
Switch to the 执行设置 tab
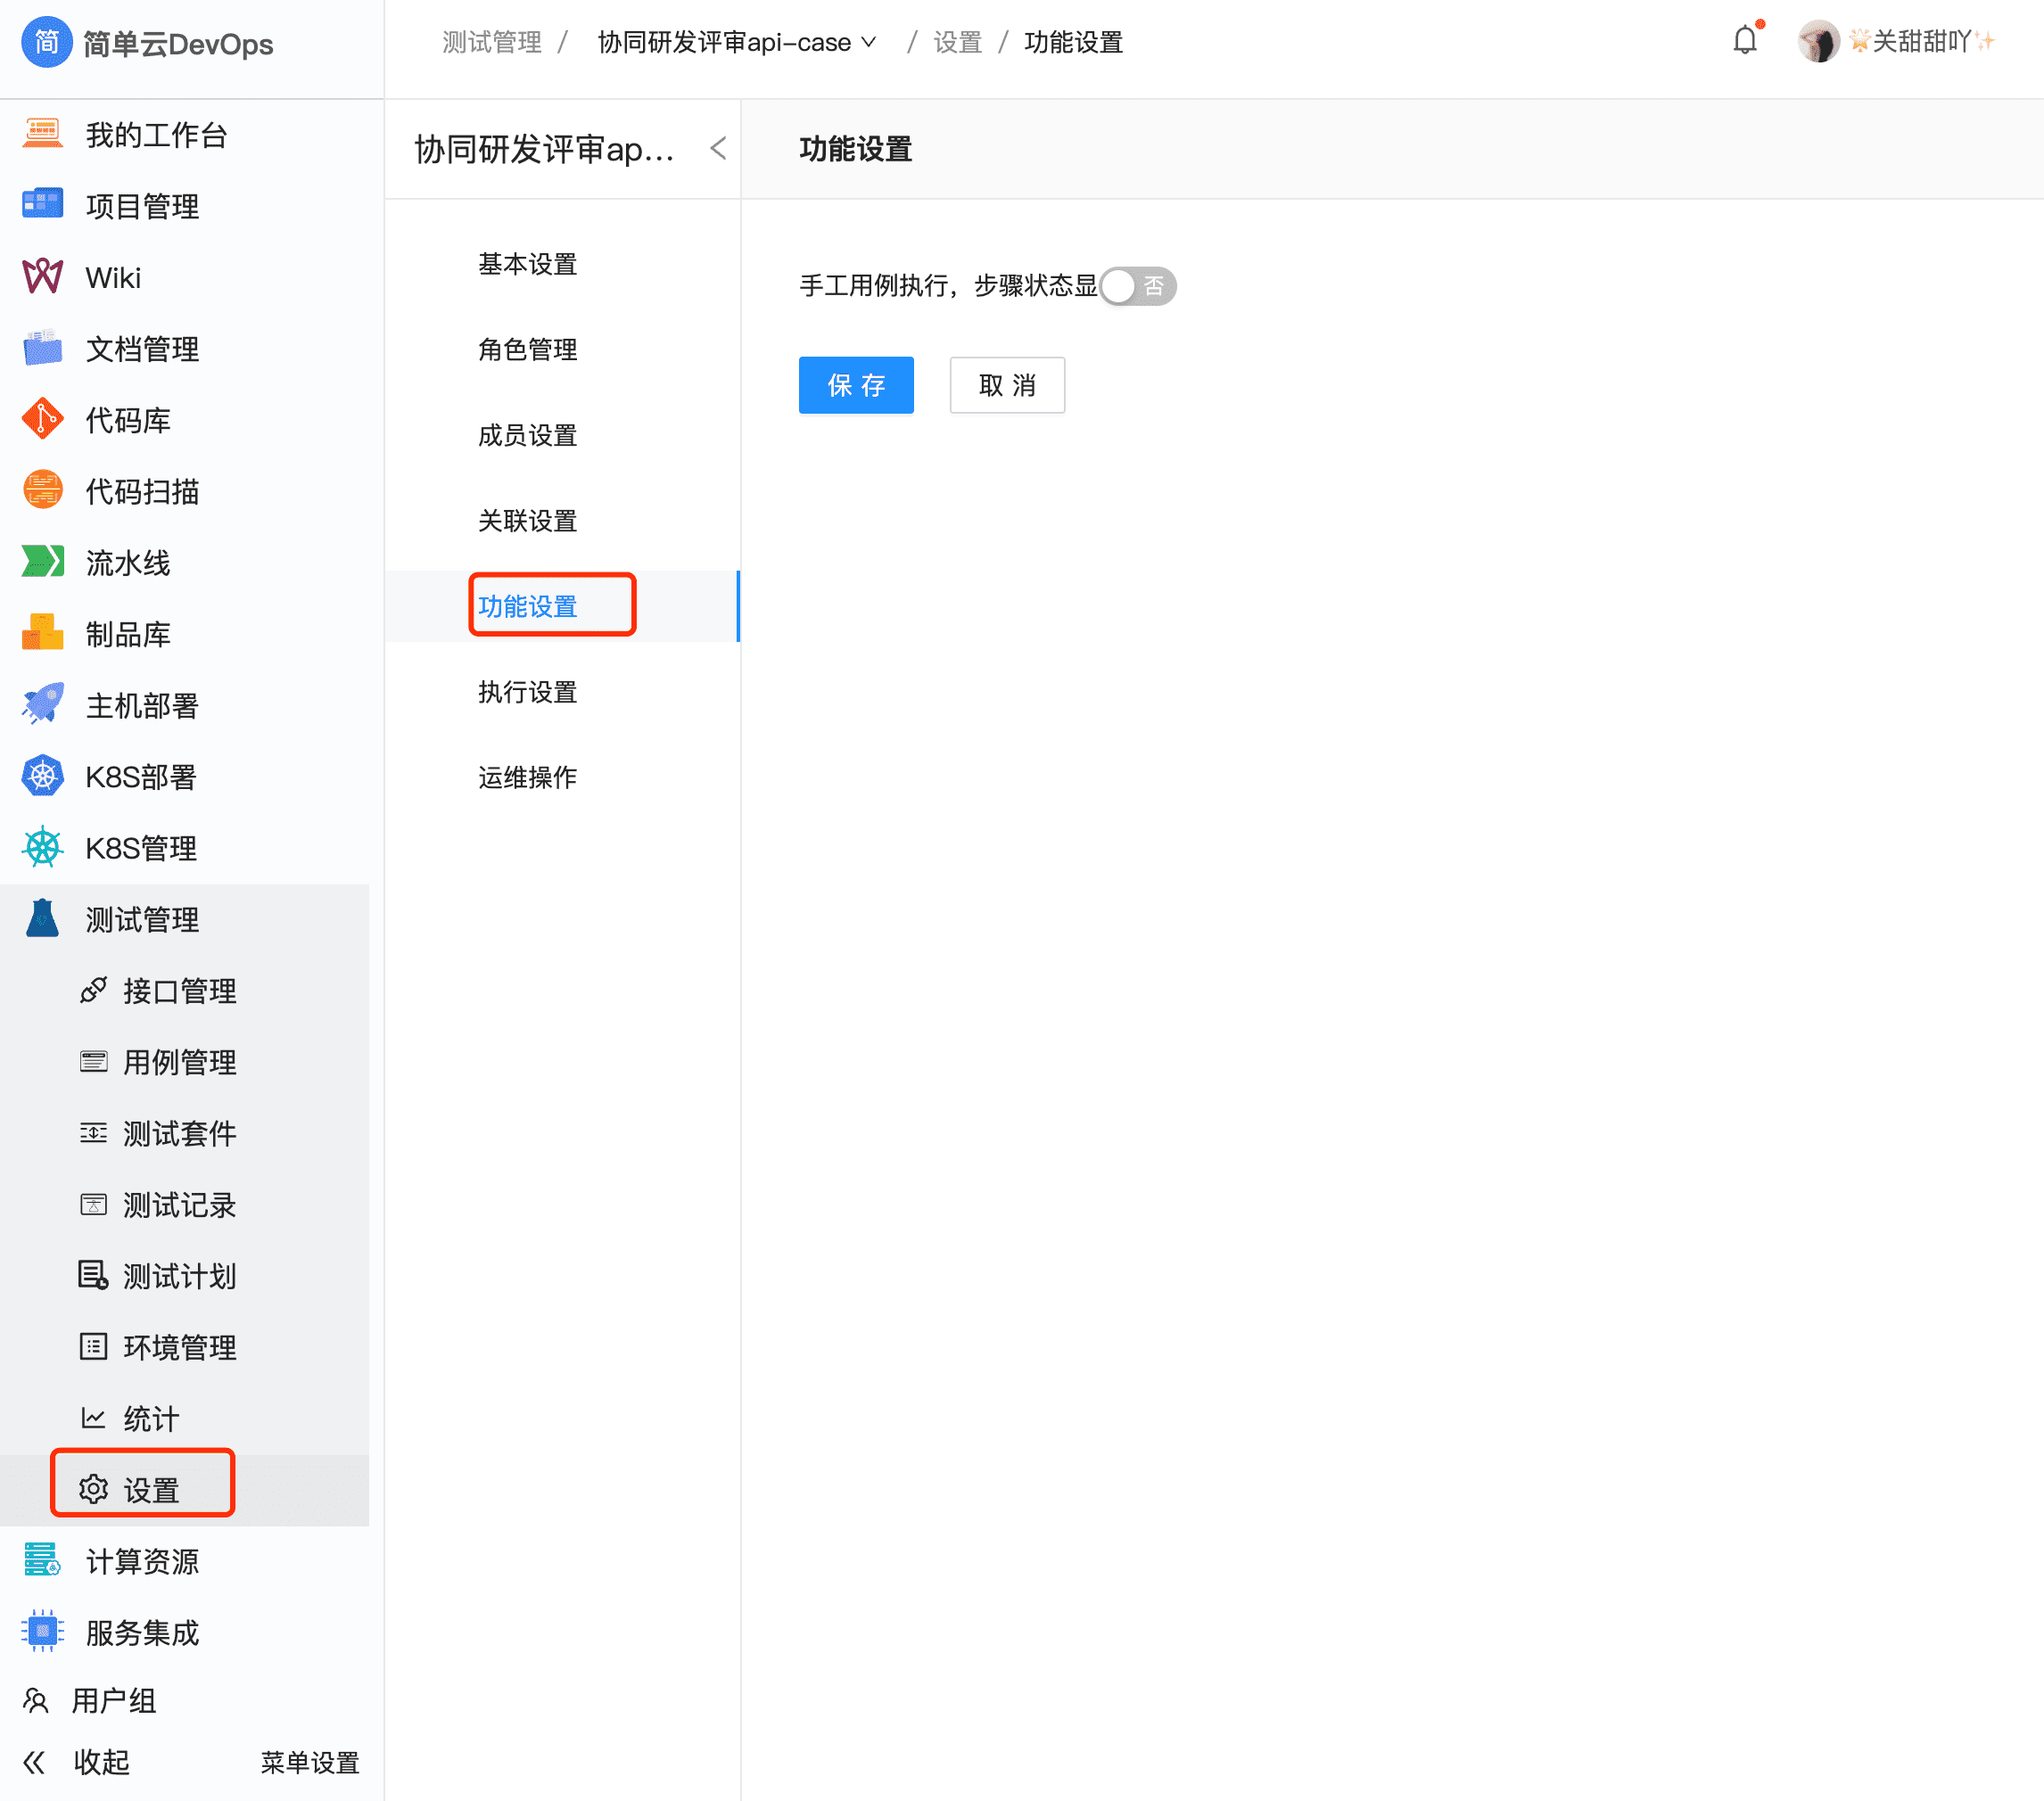527,691
